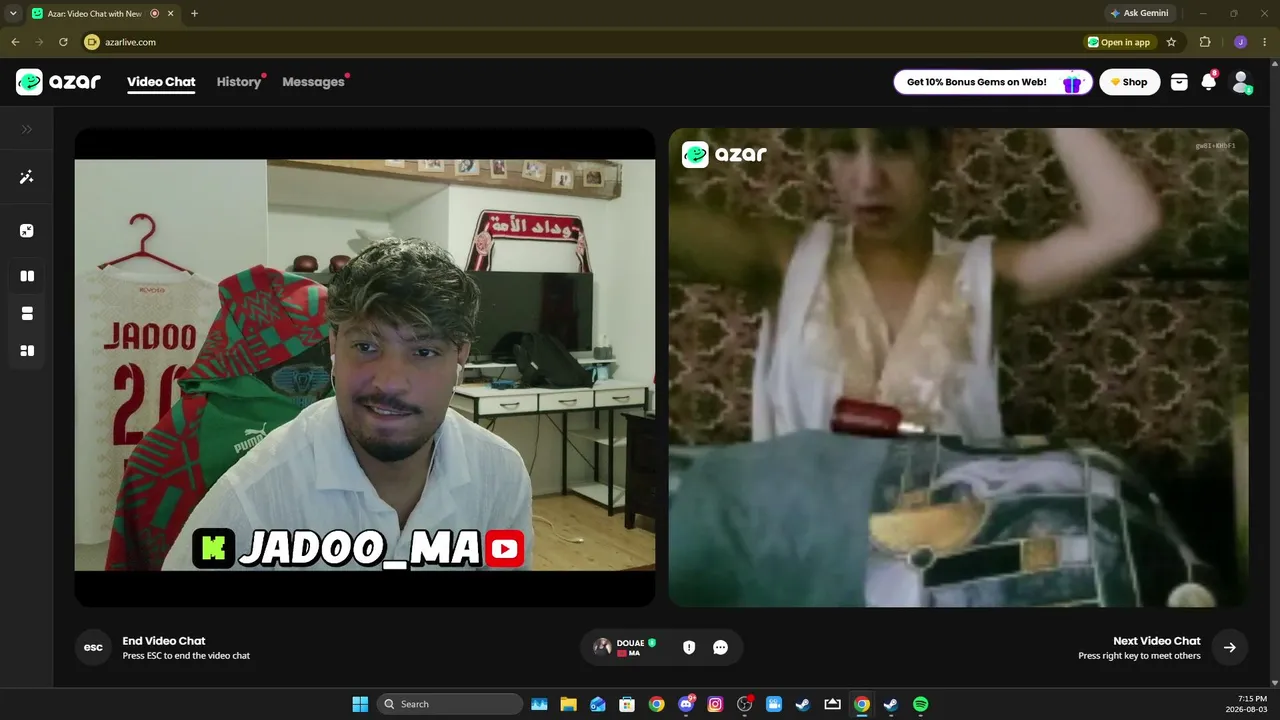Go back in the browser
The width and height of the screenshot is (1280, 720).
coord(15,42)
